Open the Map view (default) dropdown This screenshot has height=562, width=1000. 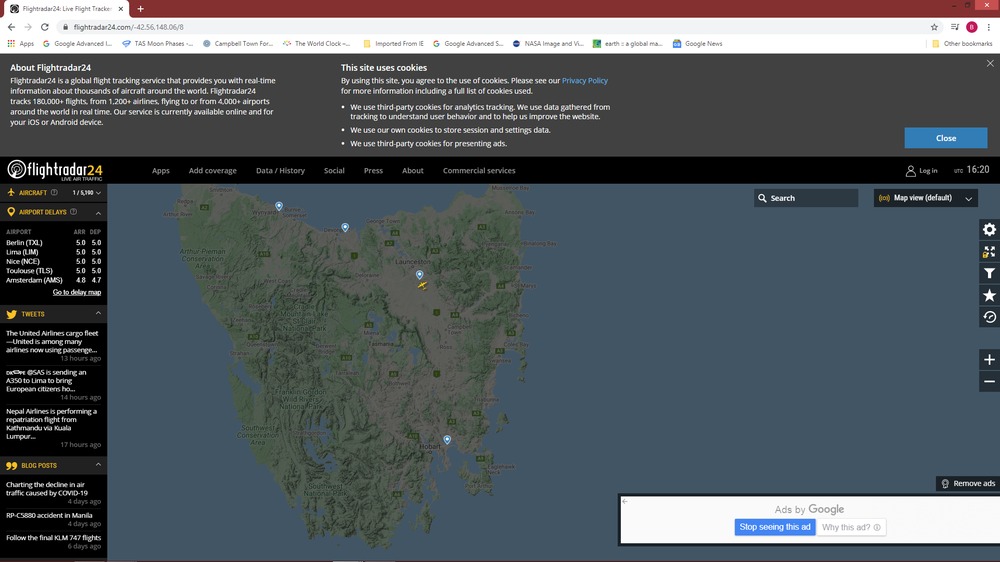click(926, 198)
